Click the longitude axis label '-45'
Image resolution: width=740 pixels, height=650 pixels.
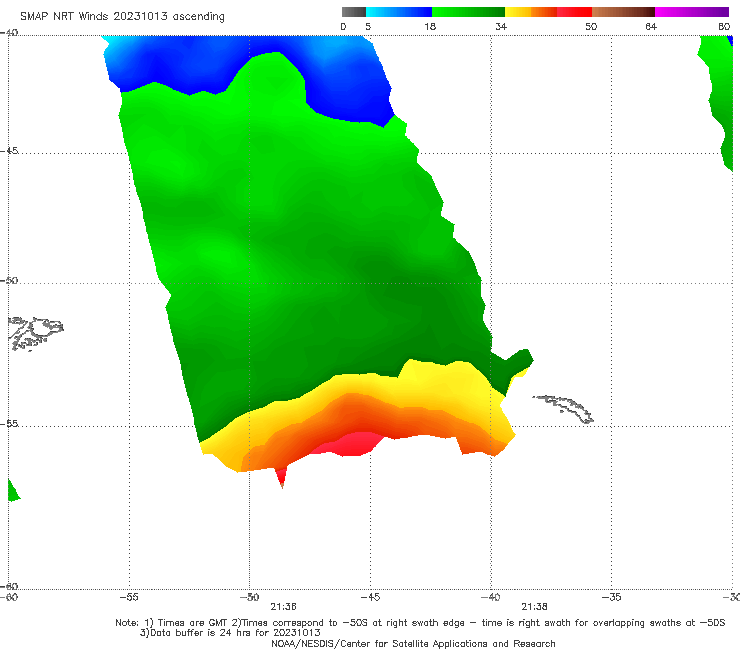coord(370,597)
